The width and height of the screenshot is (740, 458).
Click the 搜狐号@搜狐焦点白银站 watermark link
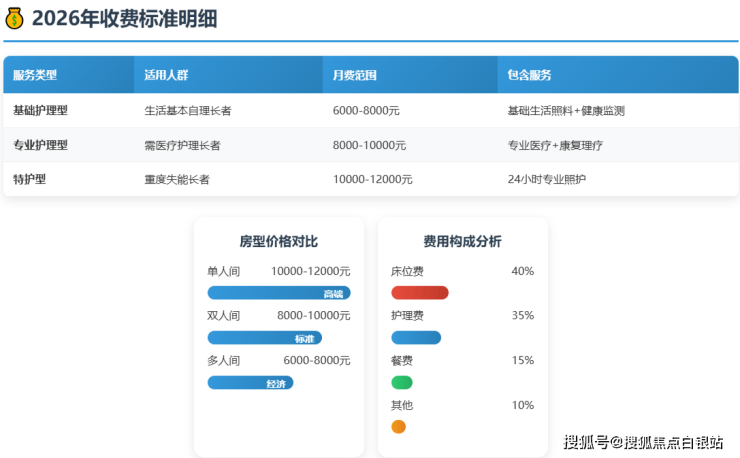pos(642,442)
